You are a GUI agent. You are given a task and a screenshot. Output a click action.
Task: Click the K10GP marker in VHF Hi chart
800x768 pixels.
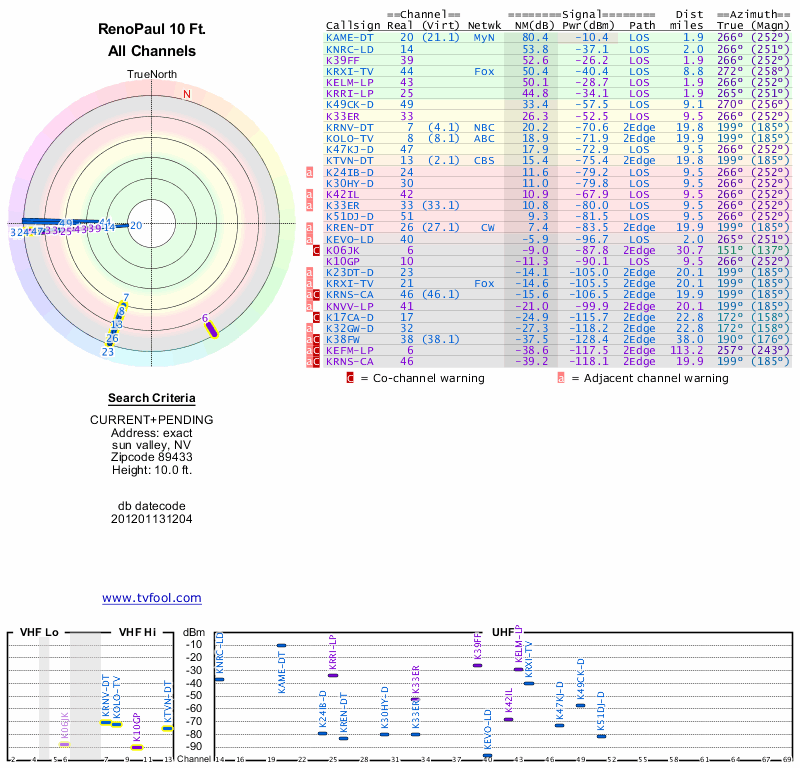click(x=137, y=747)
